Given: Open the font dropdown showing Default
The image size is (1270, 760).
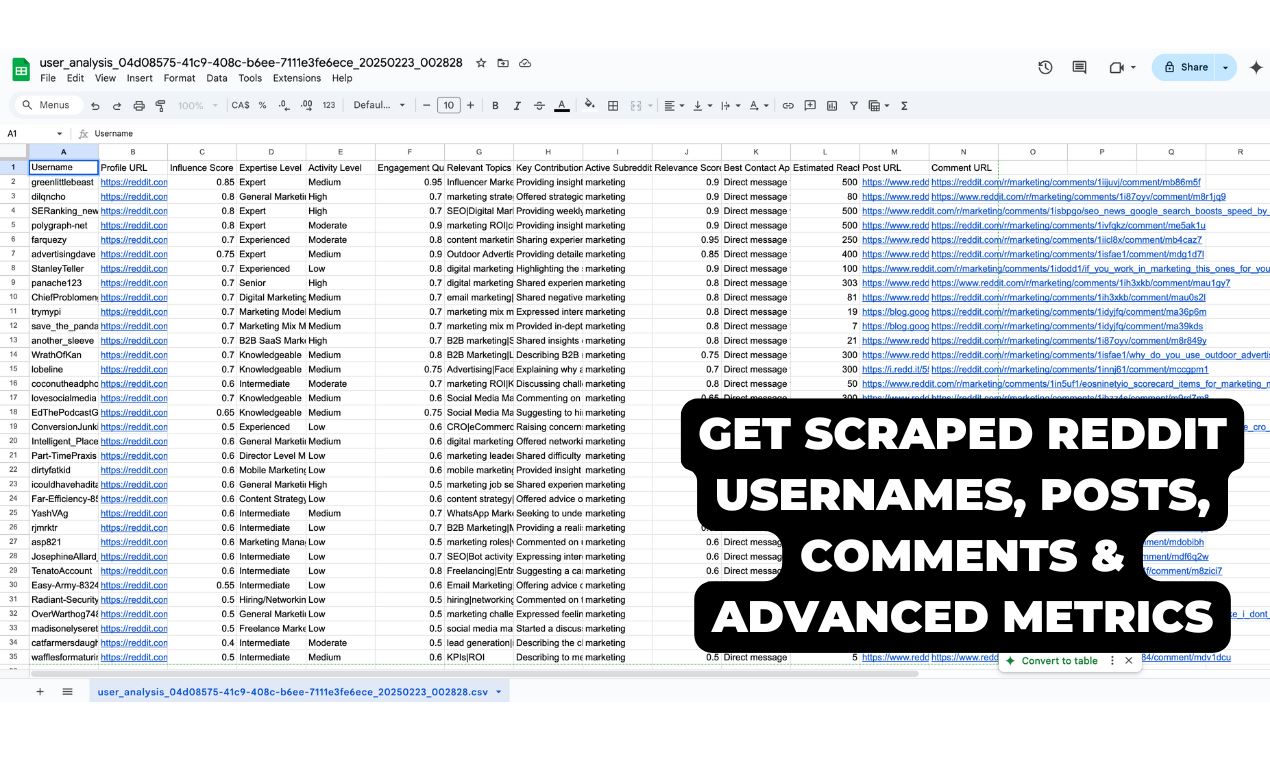Looking at the screenshot, I should pyautogui.click(x=379, y=105).
